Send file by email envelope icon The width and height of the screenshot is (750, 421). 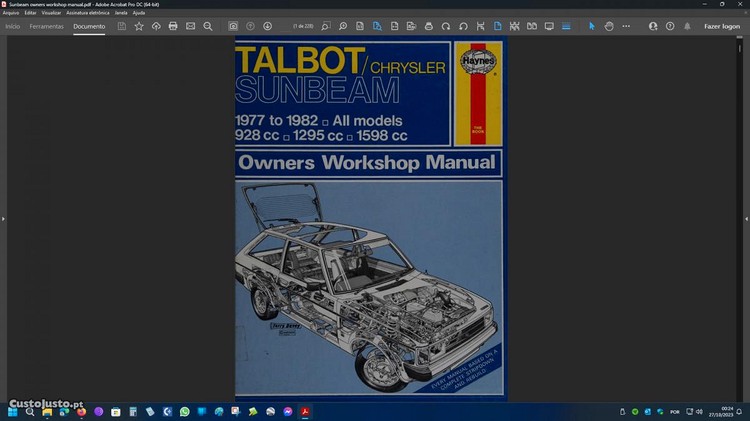[x=190, y=26]
